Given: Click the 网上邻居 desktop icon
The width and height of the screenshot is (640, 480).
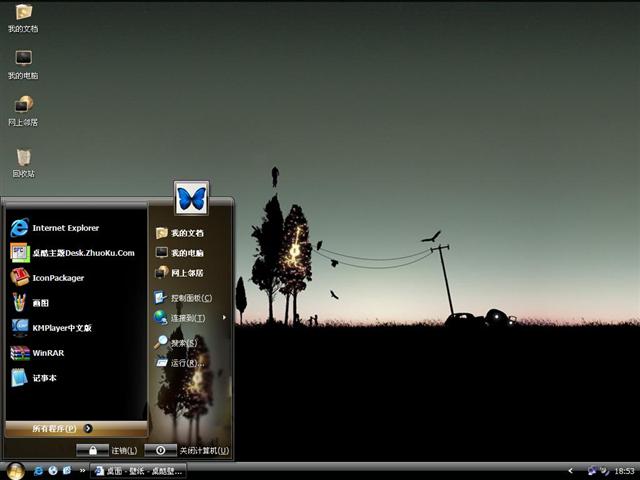Looking at the screenshot, I should (23, 108).
